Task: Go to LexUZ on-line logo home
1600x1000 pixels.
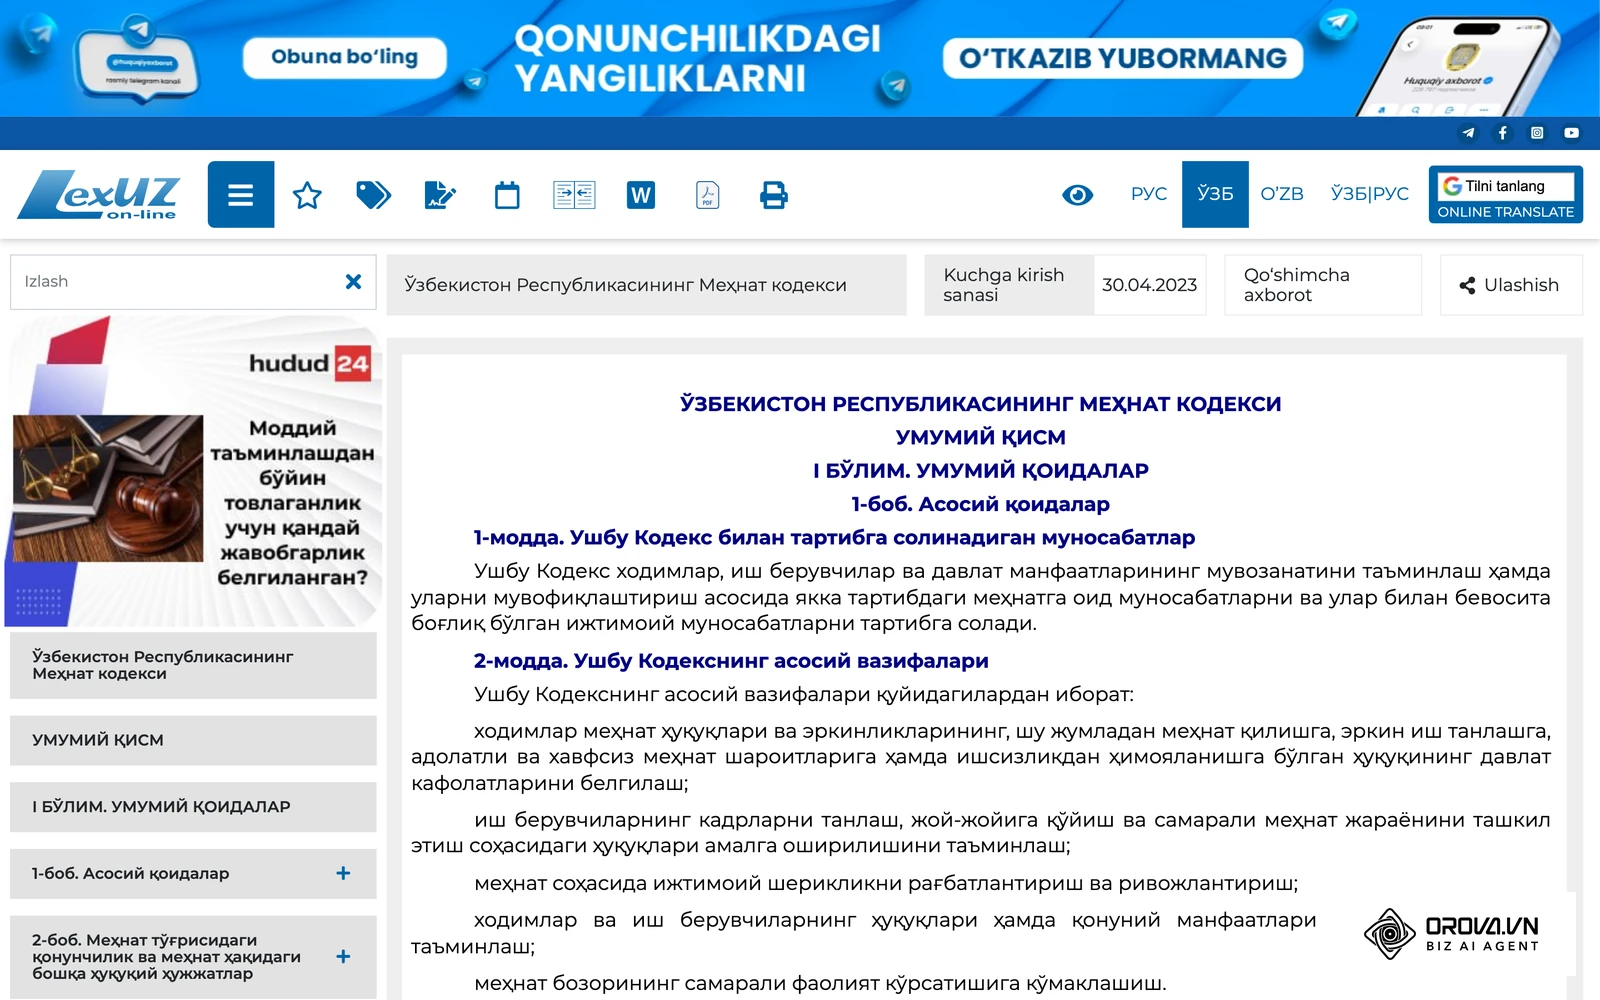Action: point(98,195)
